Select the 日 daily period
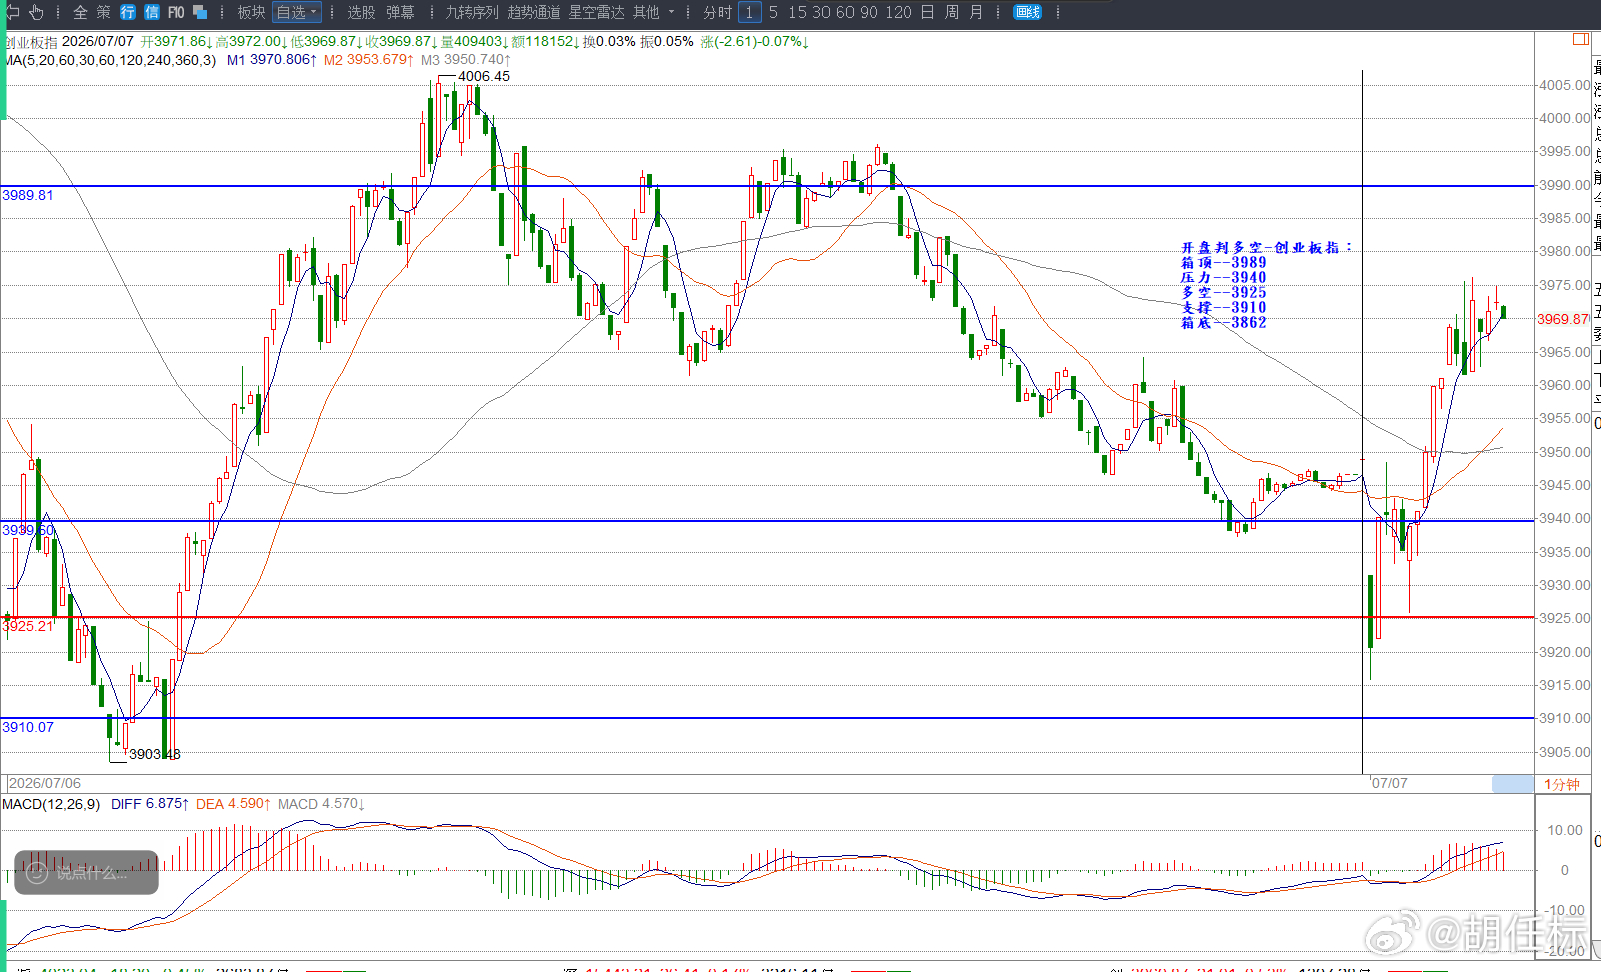 pyautogui.click(x=927, y=12)
